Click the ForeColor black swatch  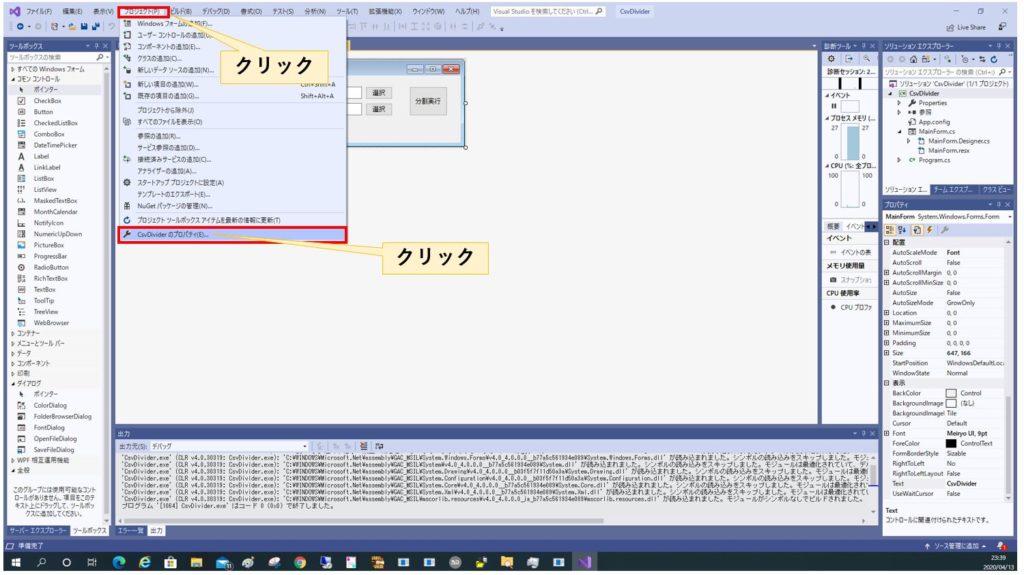[x=951, y=444]
